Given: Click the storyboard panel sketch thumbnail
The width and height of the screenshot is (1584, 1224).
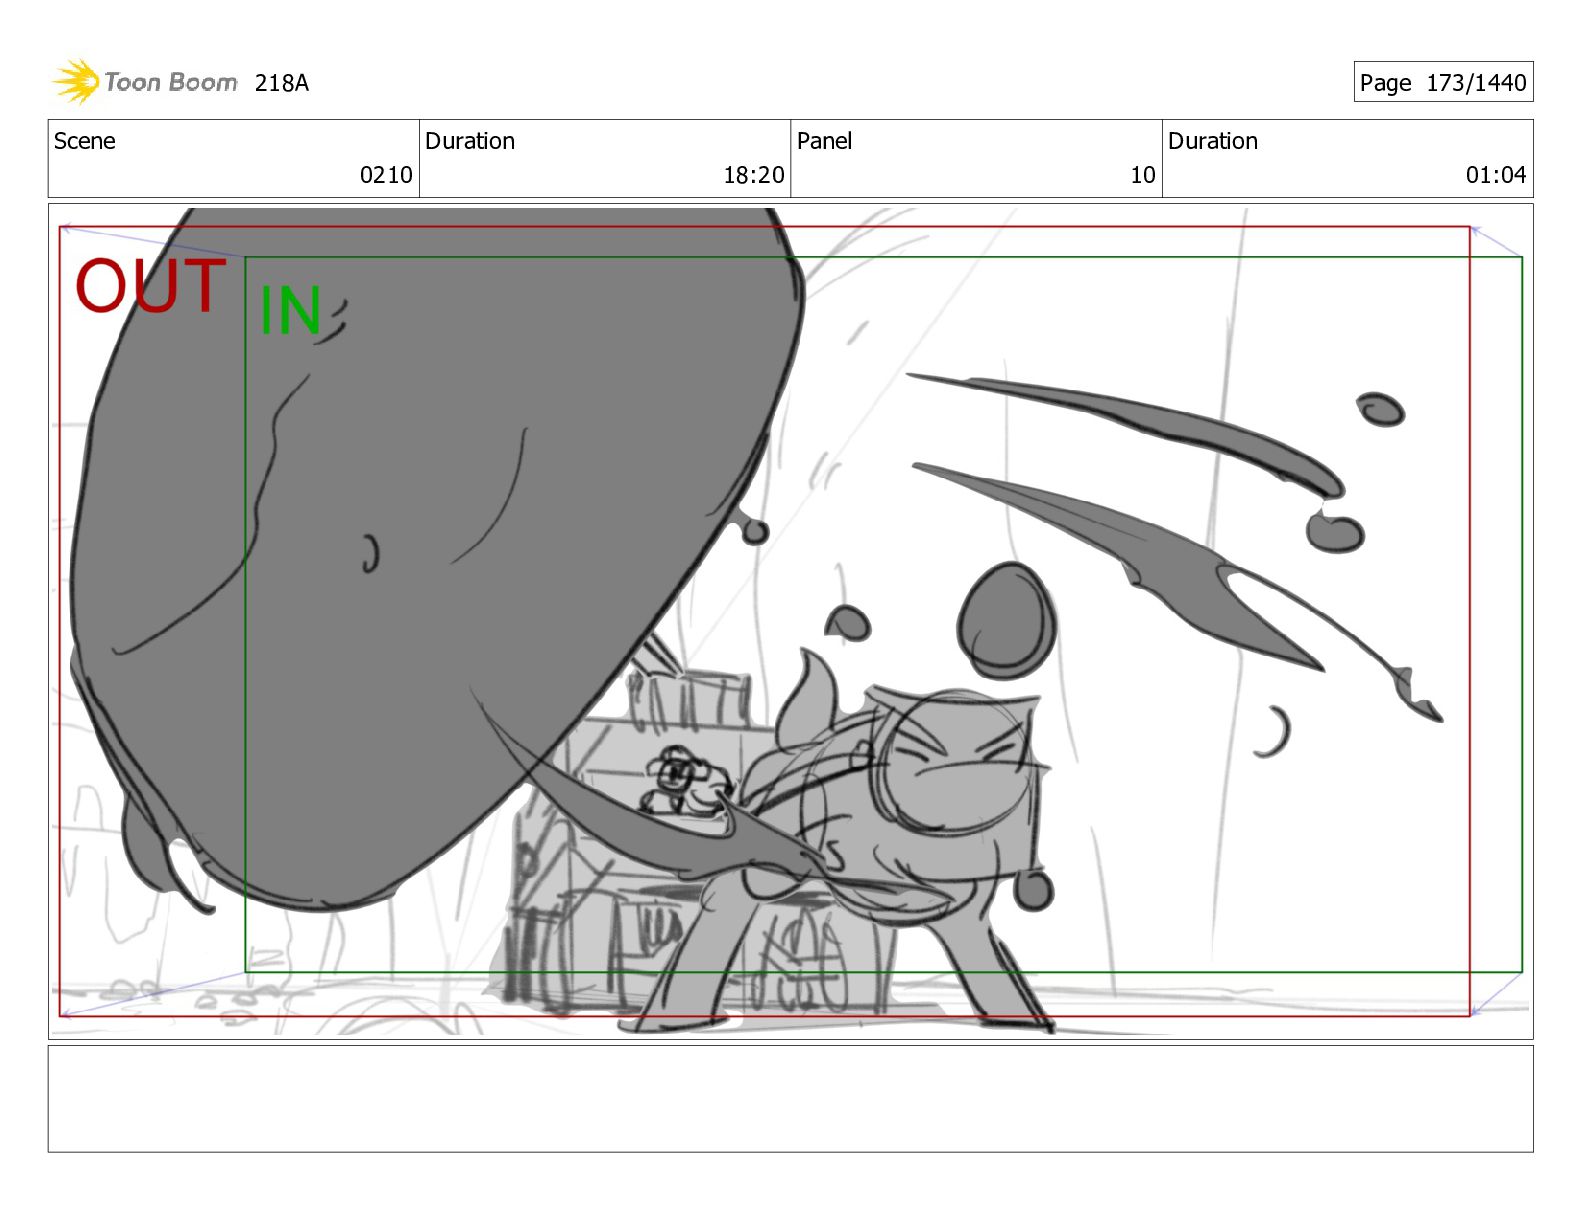Looking at the screenshot, I should coord(790,621).
